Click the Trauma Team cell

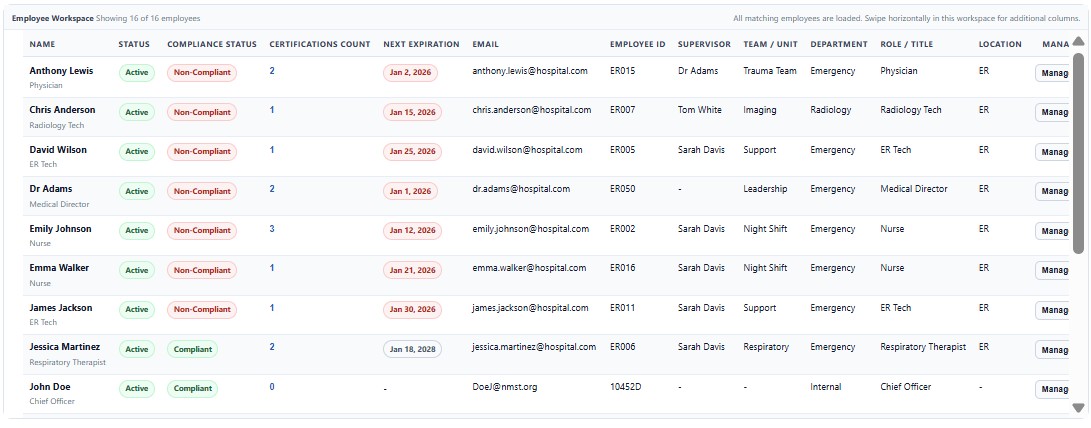pos(770,71)
